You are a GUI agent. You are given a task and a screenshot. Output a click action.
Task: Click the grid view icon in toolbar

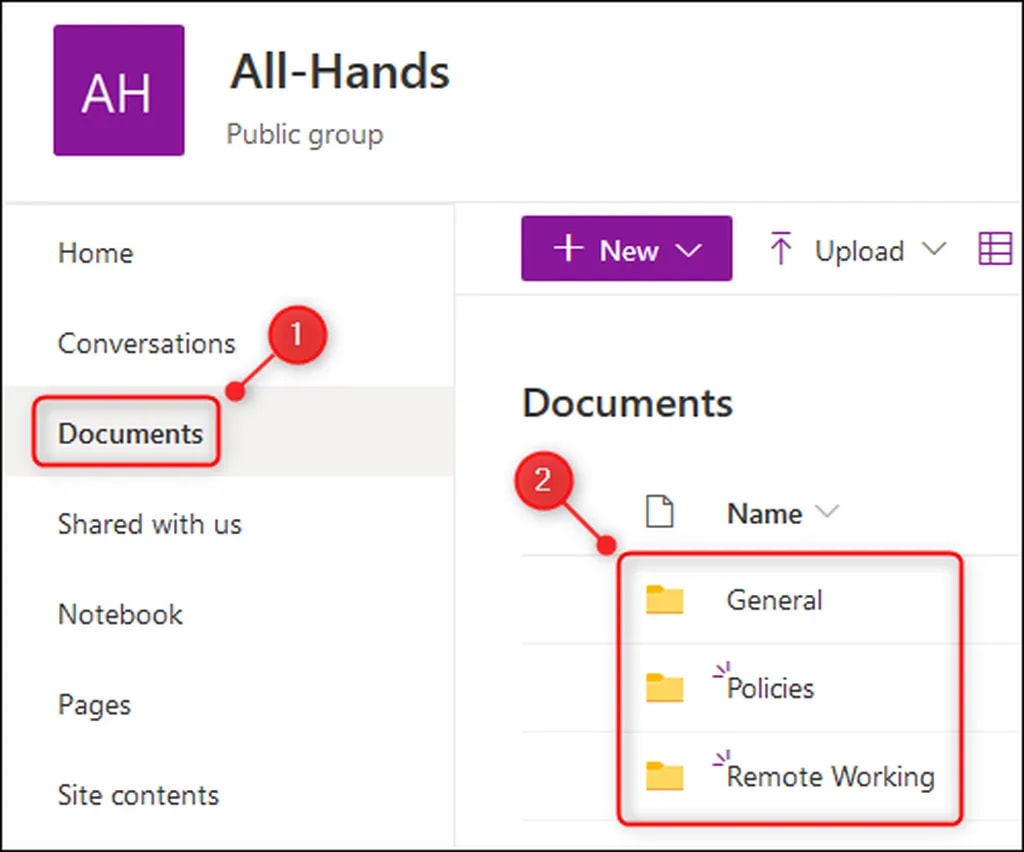(994, 250)
